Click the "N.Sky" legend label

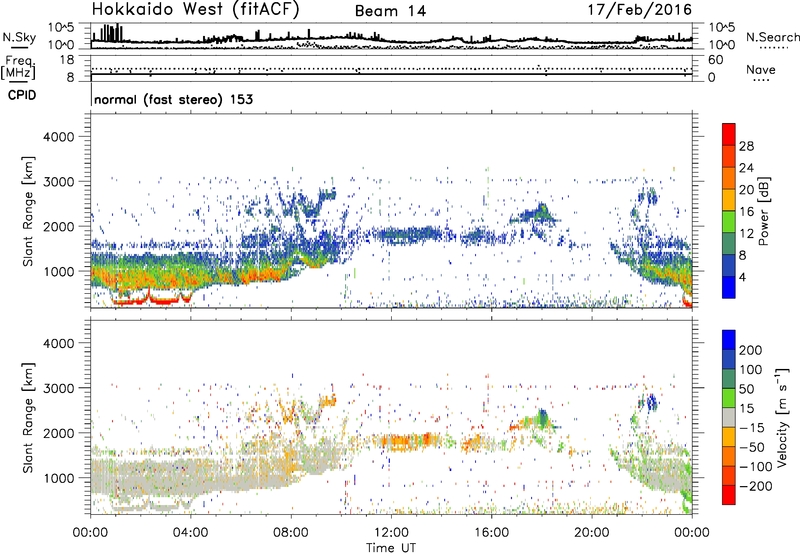tap(19, 37)
